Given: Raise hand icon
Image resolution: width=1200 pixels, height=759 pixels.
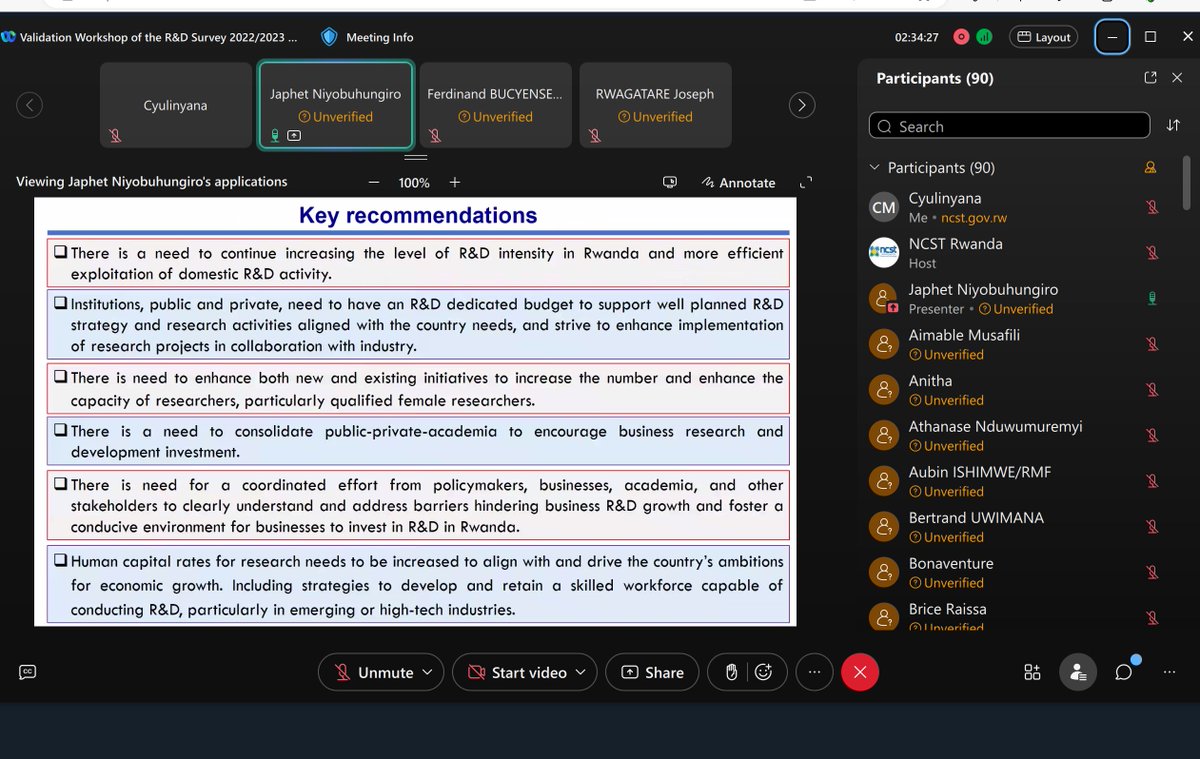Looking at the screenshot, I should click(x=732, y=672).
